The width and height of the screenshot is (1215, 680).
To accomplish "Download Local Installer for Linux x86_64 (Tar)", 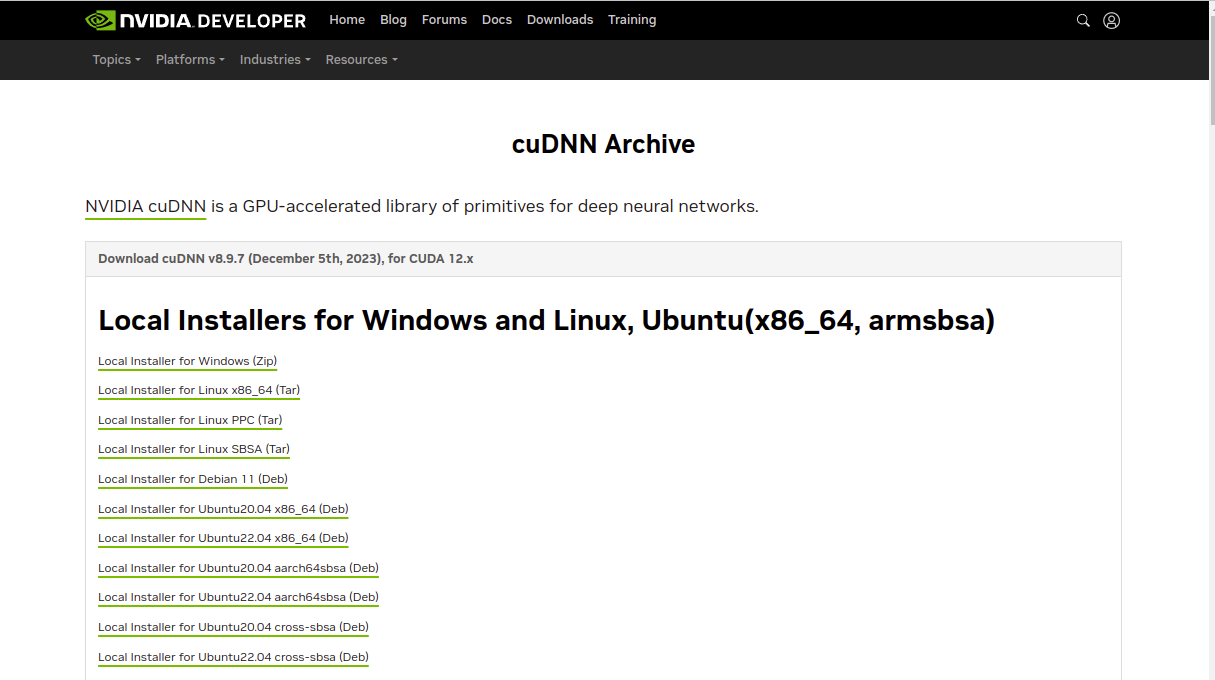I will [x=199, y=391].
